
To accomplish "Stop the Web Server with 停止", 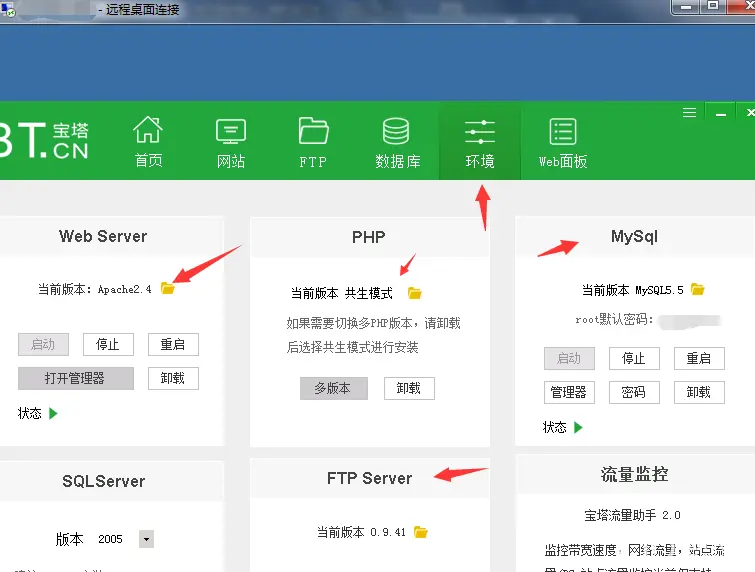I will point(108,344).
